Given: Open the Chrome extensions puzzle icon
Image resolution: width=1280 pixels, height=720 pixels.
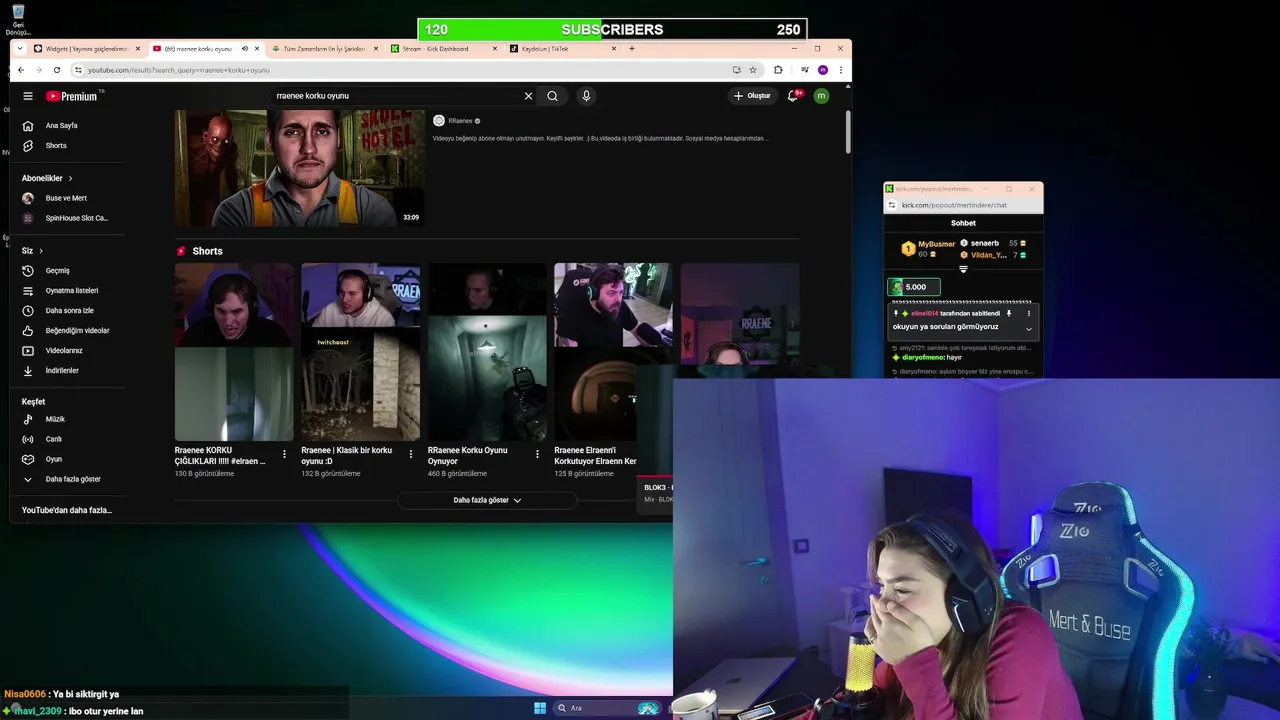Looking at the screenshot, I should click(x=778, y=70).
